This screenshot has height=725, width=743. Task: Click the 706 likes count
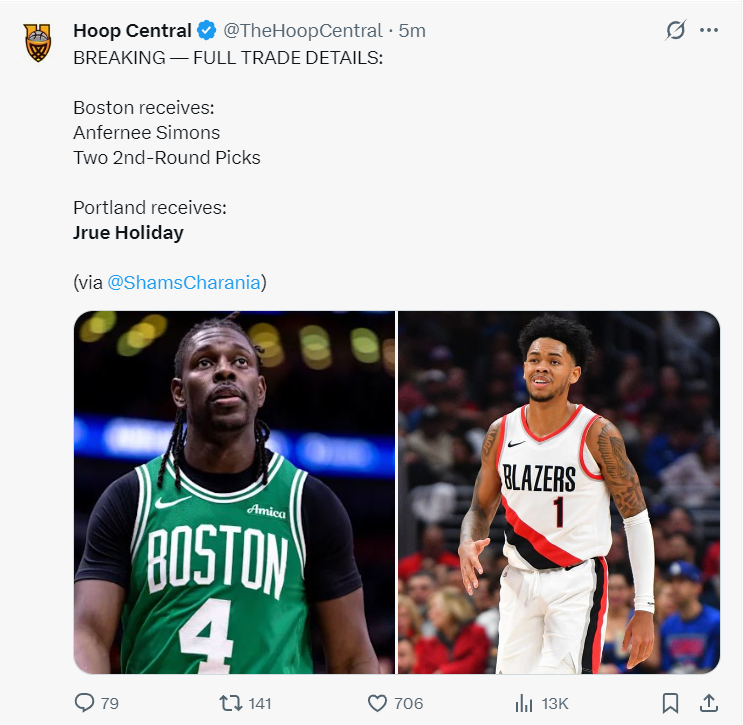[408, 704]
